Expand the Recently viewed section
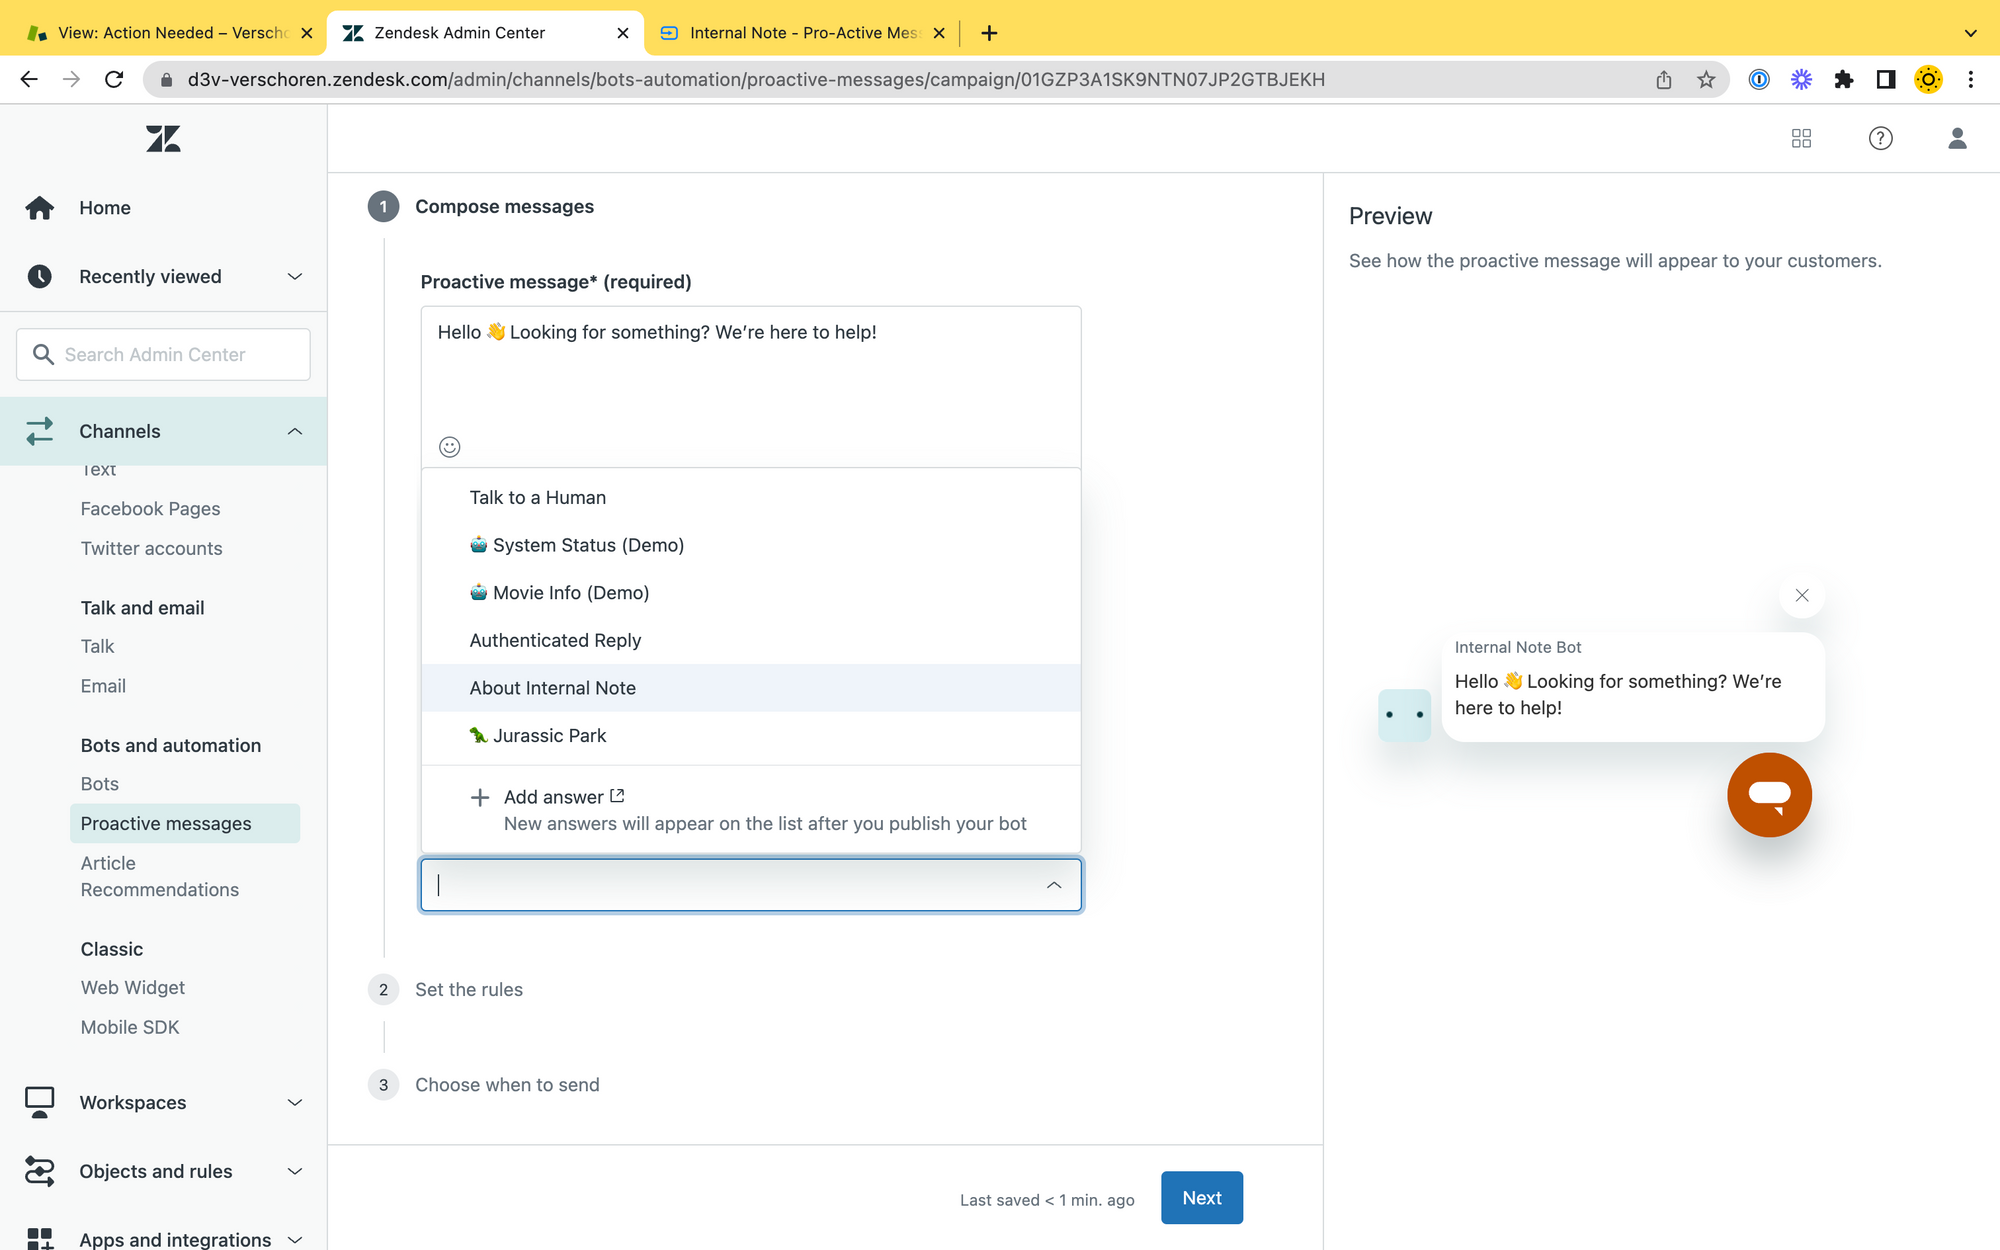The image size is (2000, 1250). (294, 277)
